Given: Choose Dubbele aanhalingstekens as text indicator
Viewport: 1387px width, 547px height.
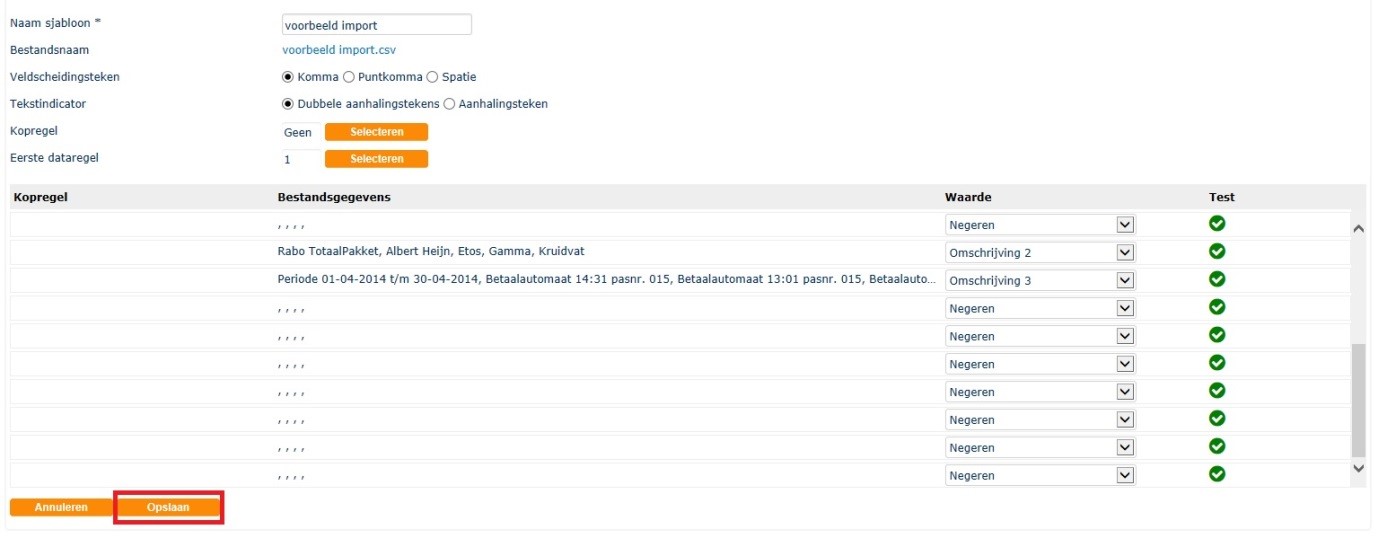Looking at the screenshot, I should 288,104.
